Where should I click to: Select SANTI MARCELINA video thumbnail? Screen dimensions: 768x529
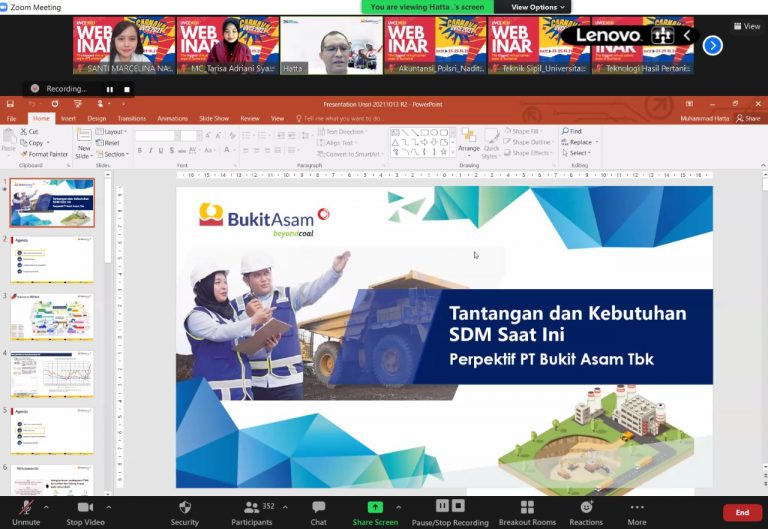pyautogui.click(x=124, y=46)
